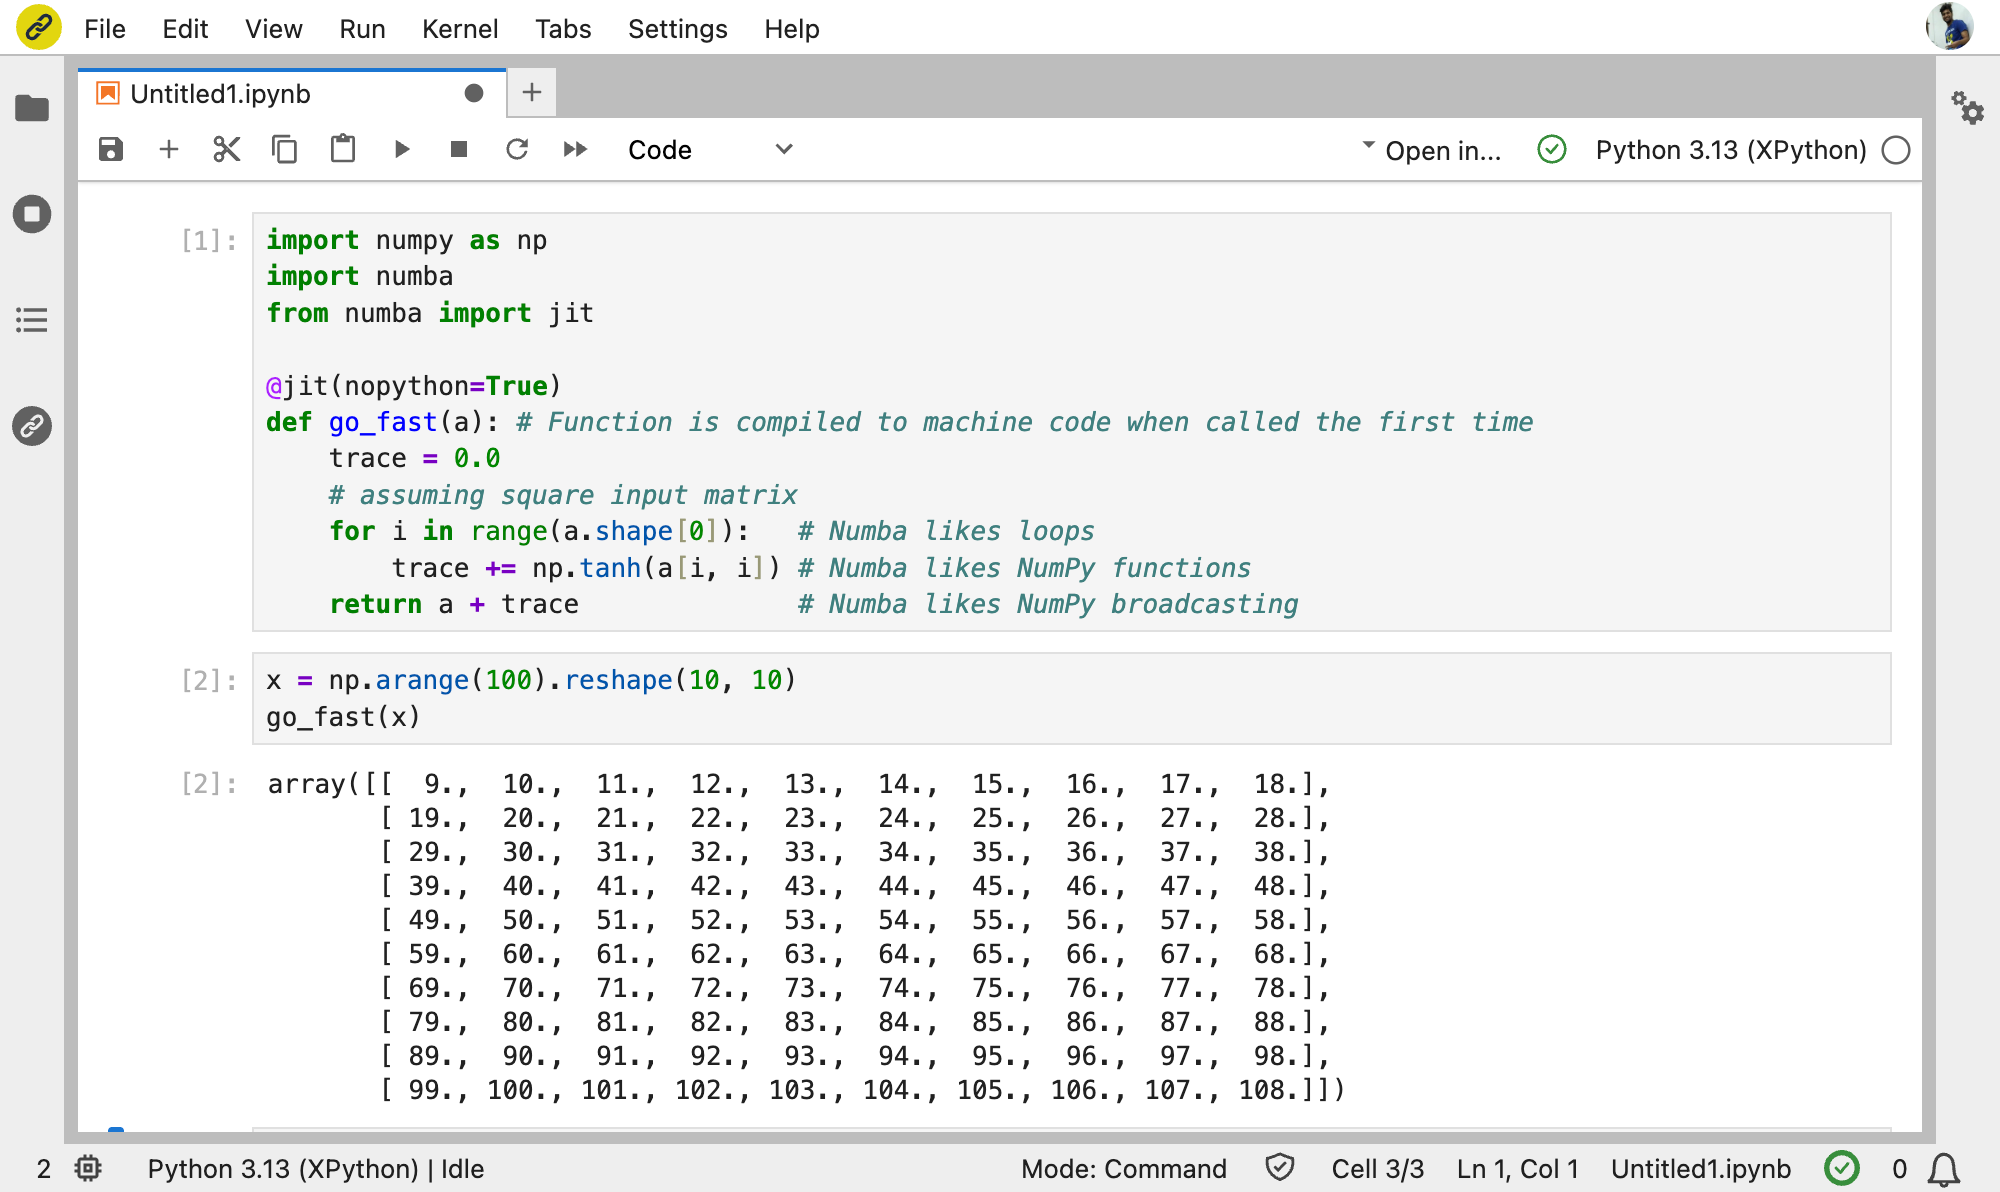Screen dimensions: 2000x1192
Task: Cut selected cell with scissors icon
Action: (x=227, y=150)
